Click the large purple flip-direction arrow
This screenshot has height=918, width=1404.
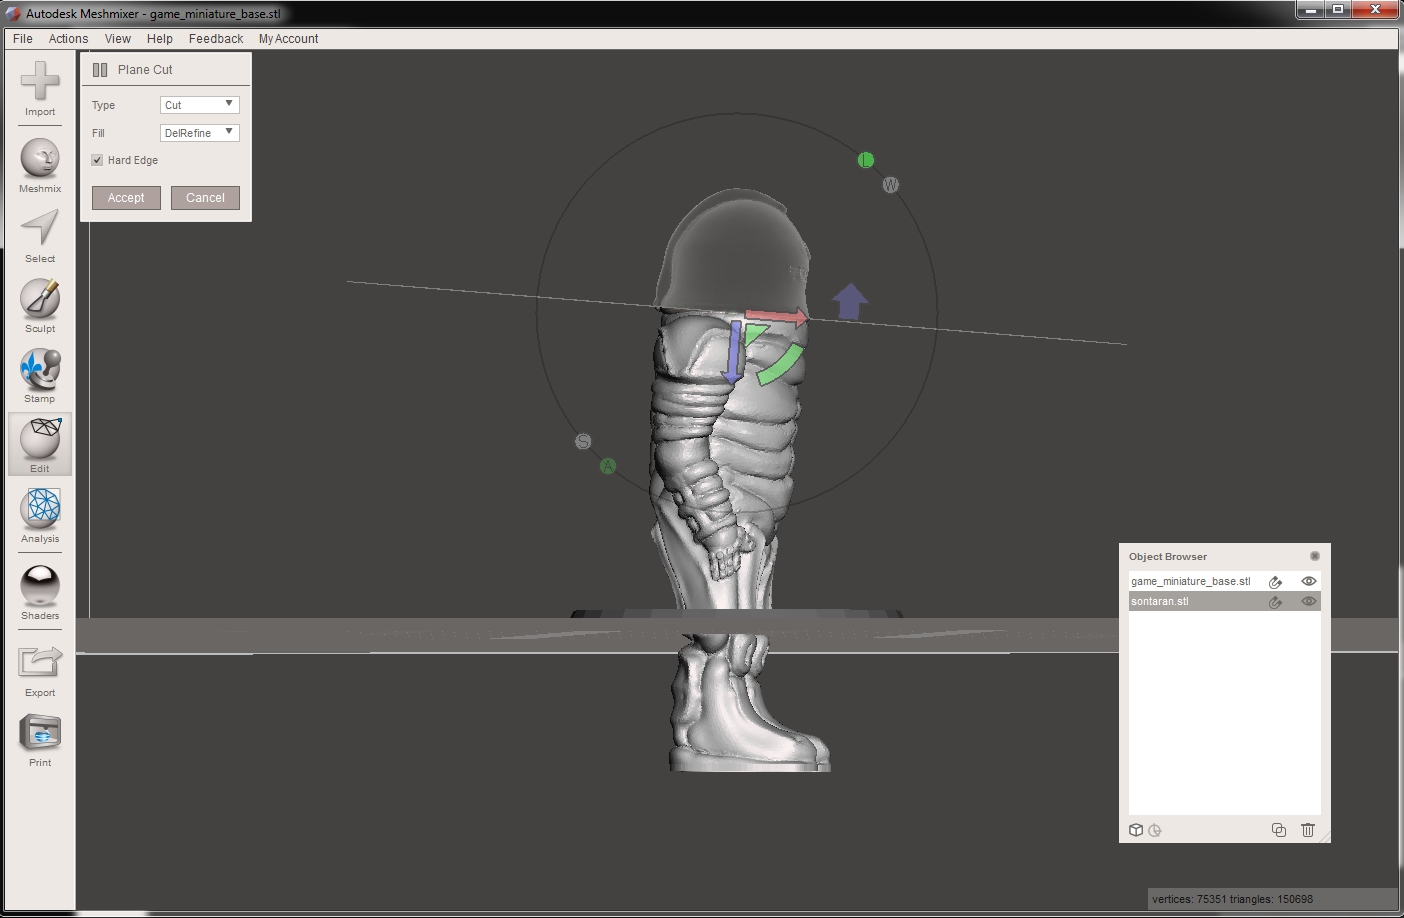tap(850, 301)
